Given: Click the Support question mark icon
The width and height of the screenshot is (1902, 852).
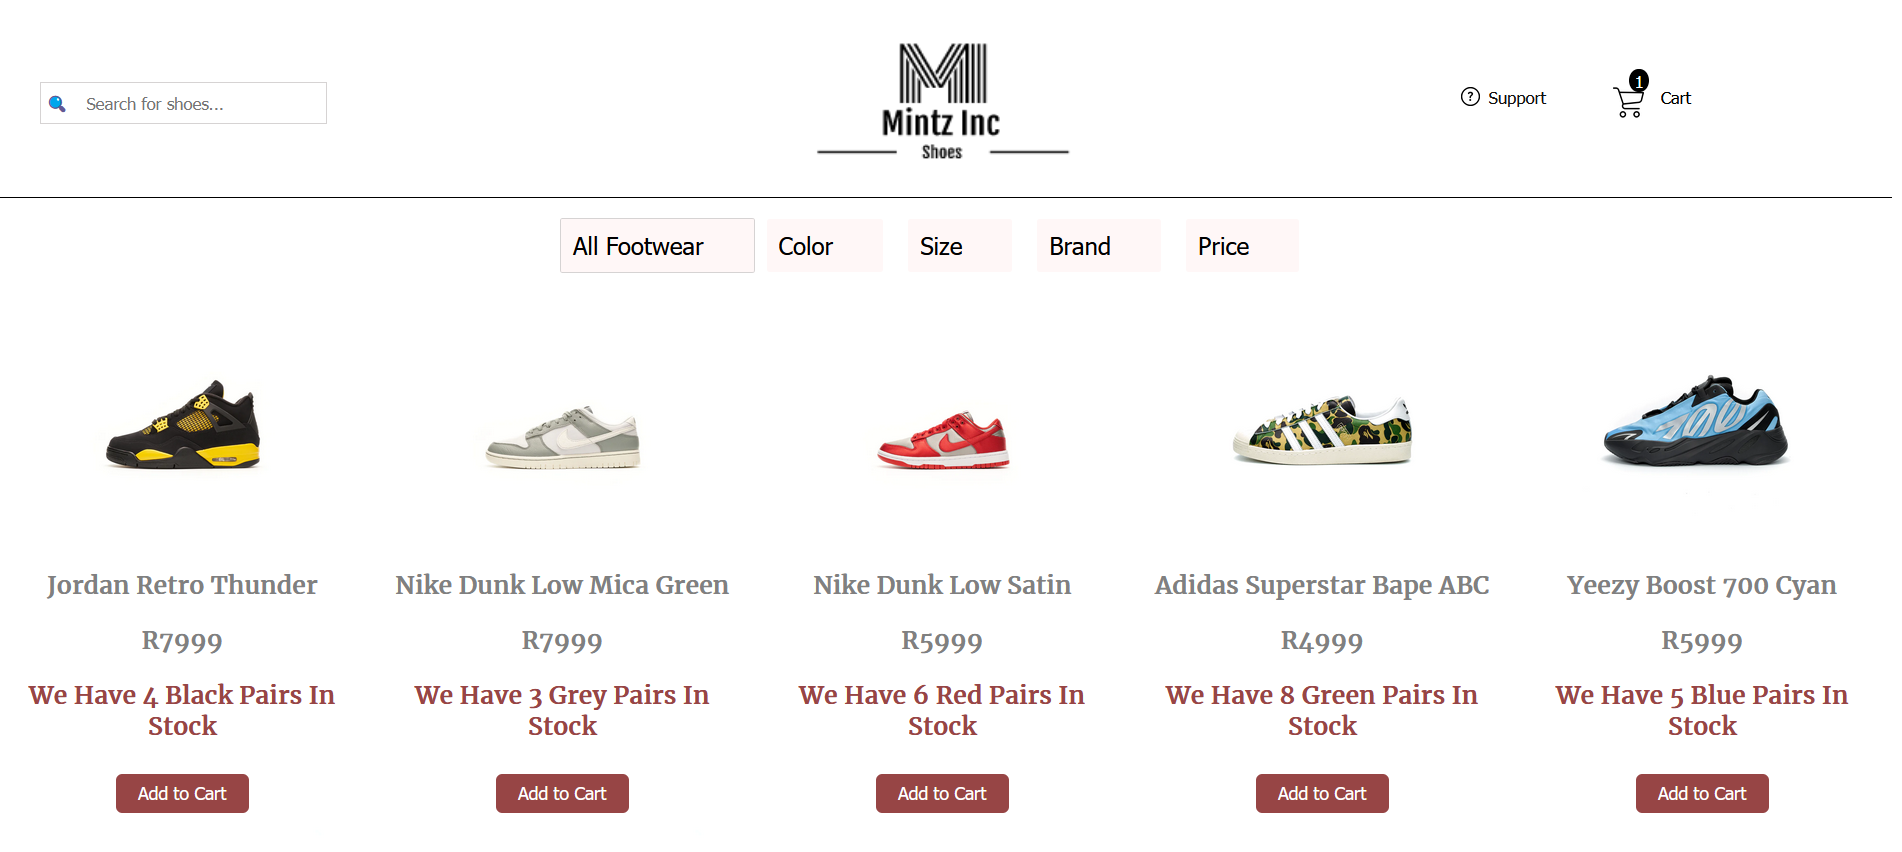Looking at the screenshot, I should [1470, 97].
